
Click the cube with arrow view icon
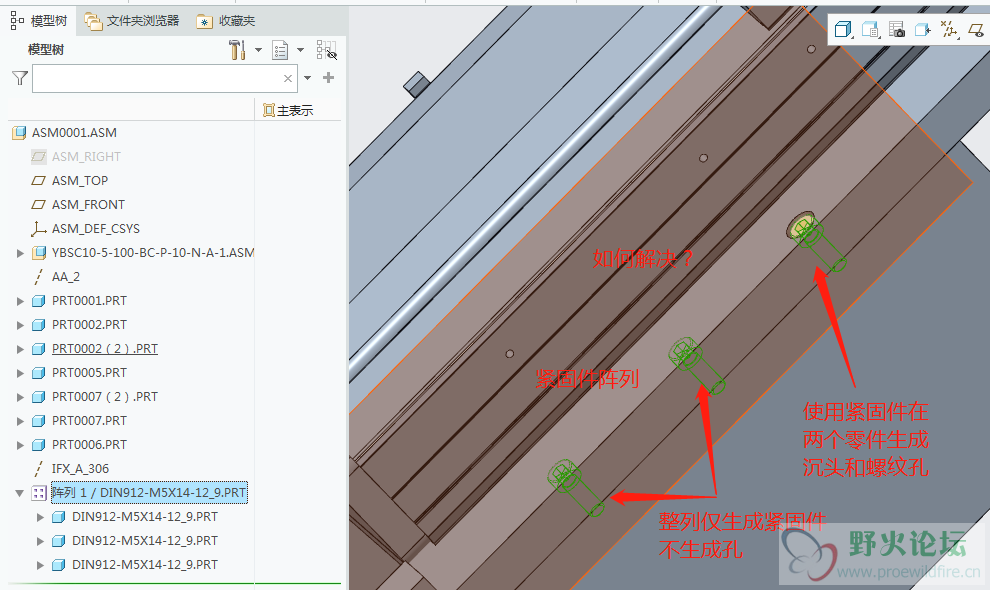click(x=922, y=30)
